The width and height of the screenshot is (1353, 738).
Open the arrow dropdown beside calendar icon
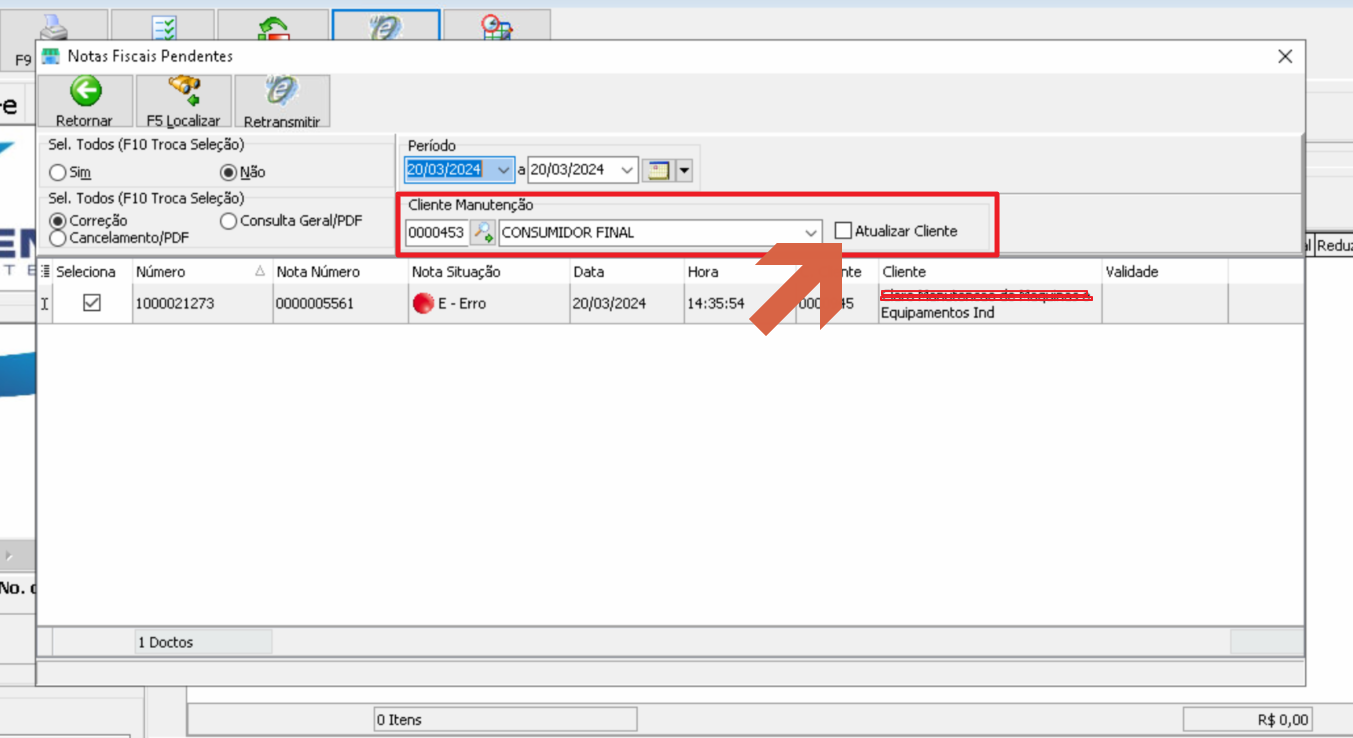tap(685, 170)
